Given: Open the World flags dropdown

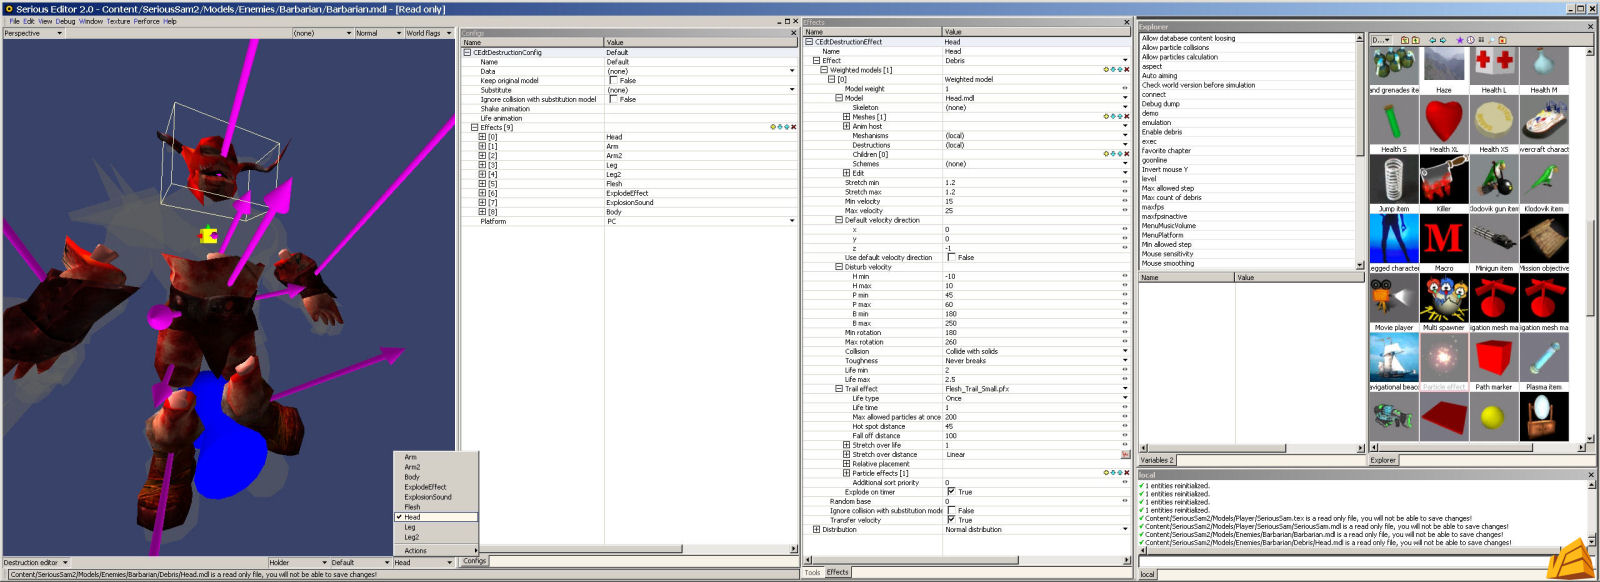Looking at the screenshot, I should (429, 33).
